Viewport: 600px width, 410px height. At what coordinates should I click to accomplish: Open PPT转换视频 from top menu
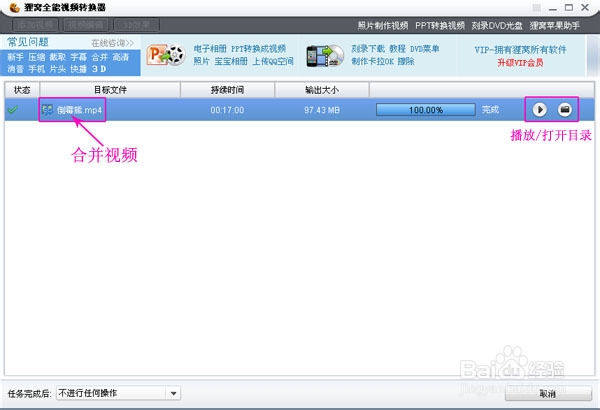(440, 26)
